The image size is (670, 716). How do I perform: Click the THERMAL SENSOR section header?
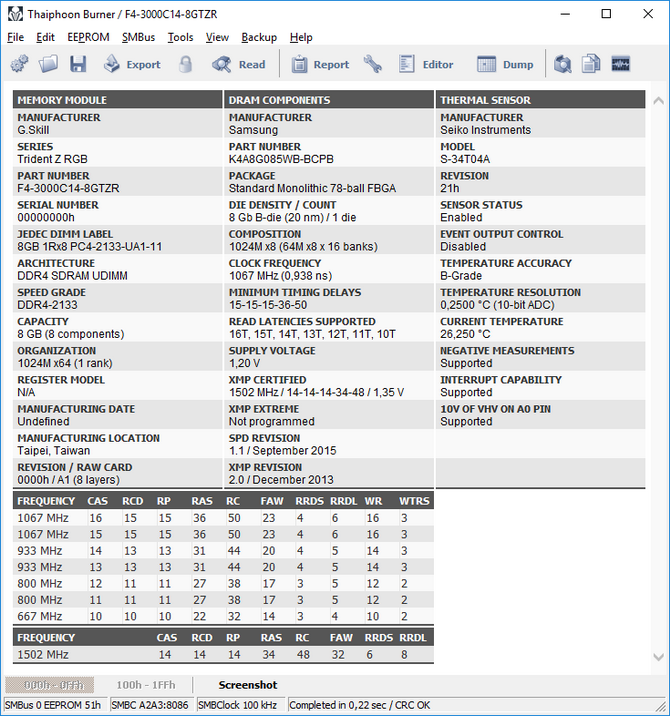point(540,100)
